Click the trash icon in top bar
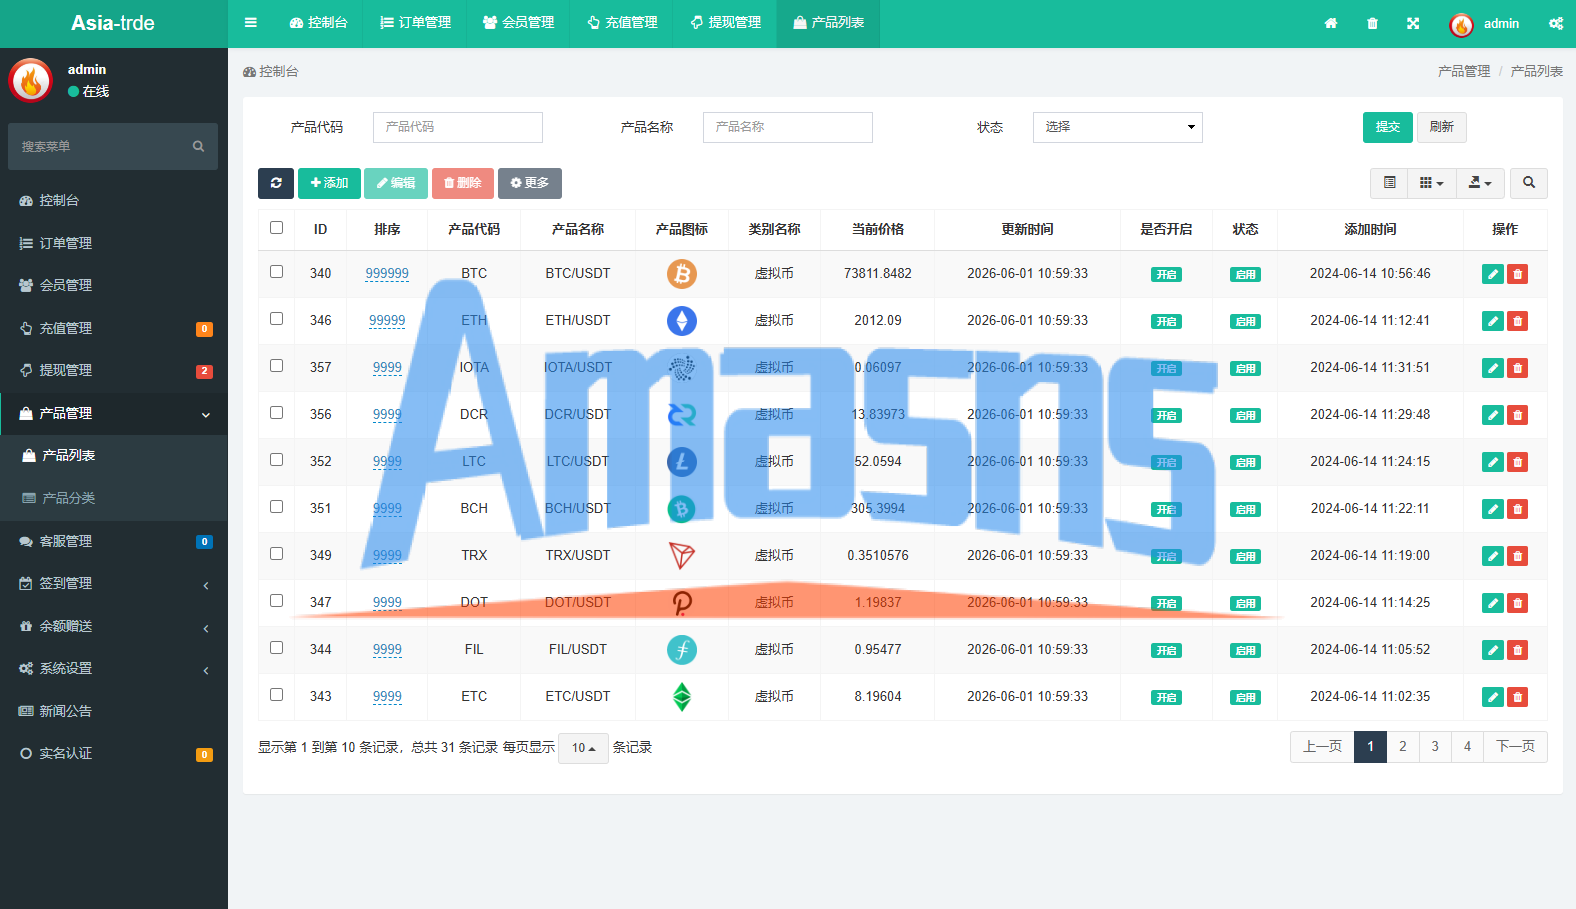1576x909 pixels. (1372, 23)
